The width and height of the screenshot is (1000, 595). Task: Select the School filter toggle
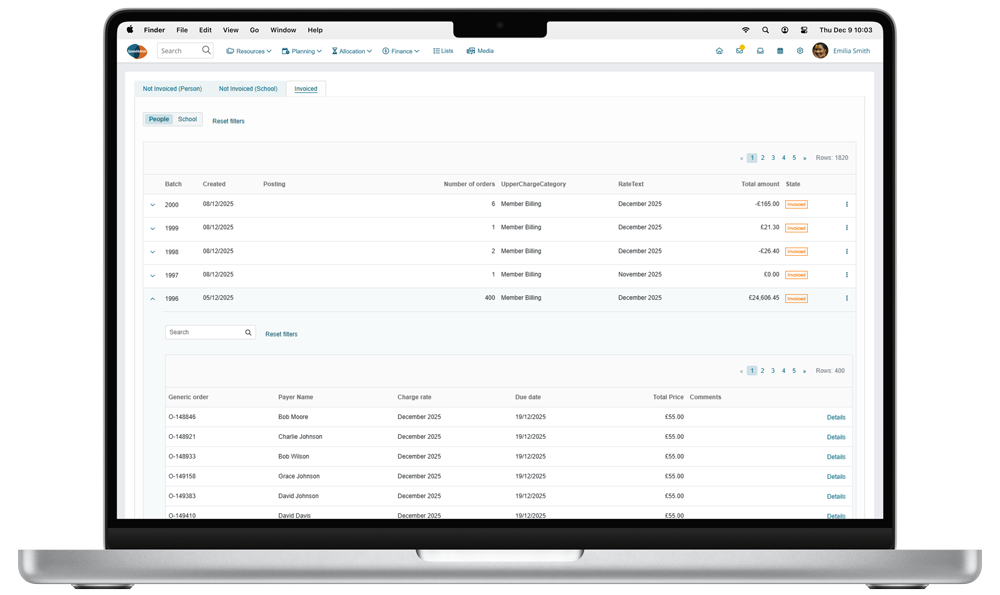point(188,119)
